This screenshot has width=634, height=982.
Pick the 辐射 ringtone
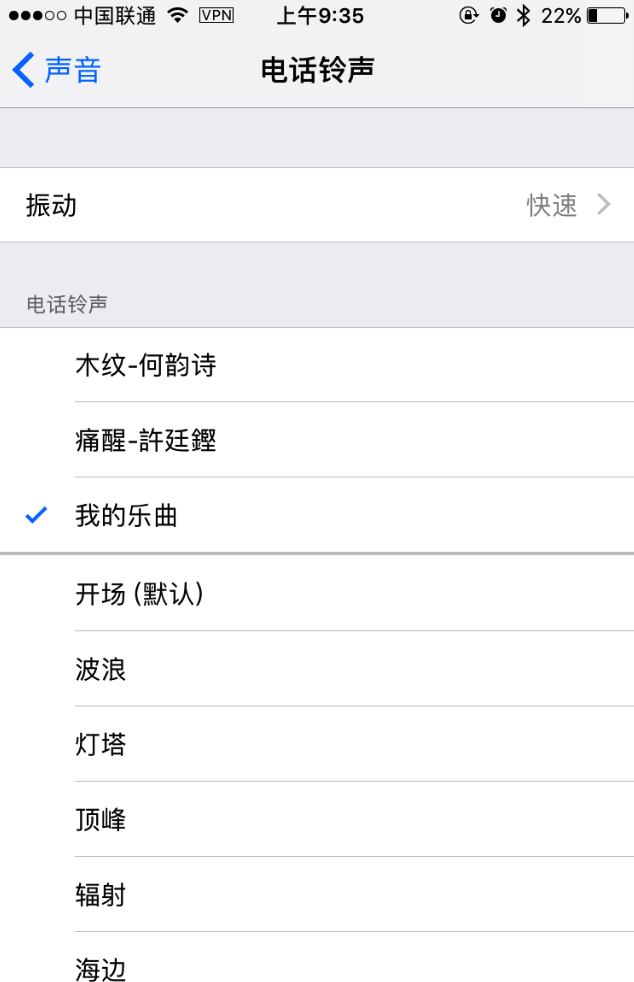tap(317, 894)
